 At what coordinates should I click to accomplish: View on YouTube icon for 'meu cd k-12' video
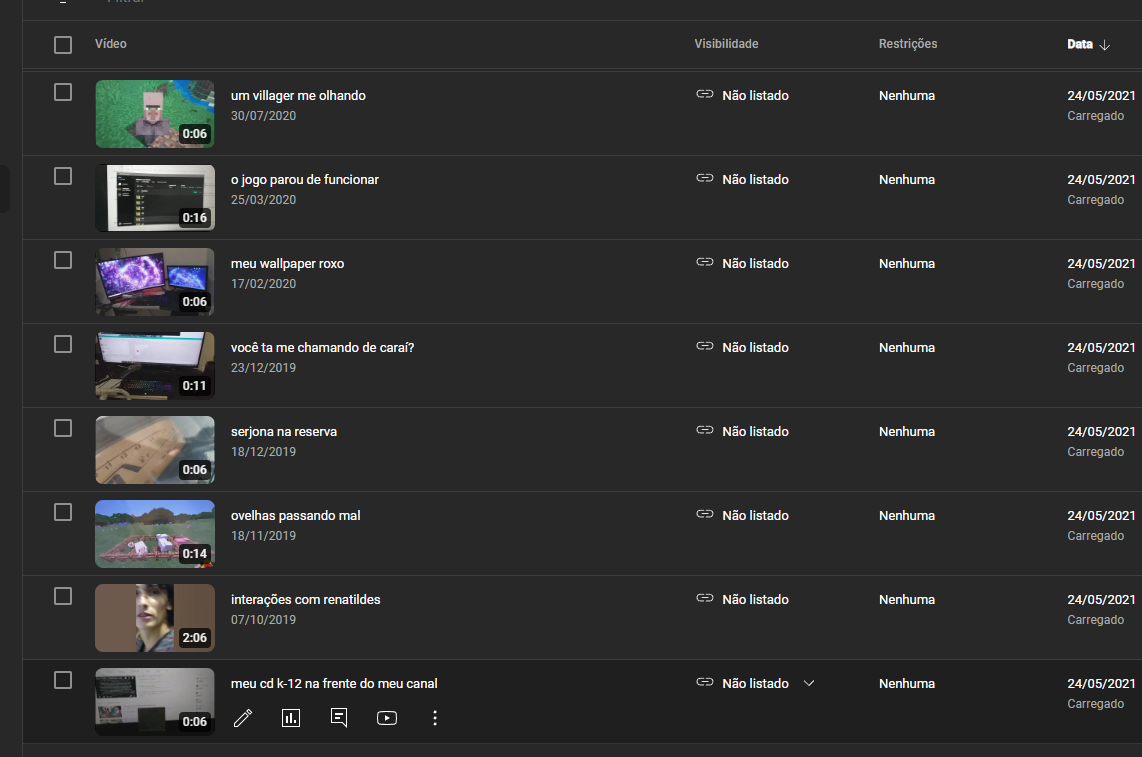click(x=387, y=718)
